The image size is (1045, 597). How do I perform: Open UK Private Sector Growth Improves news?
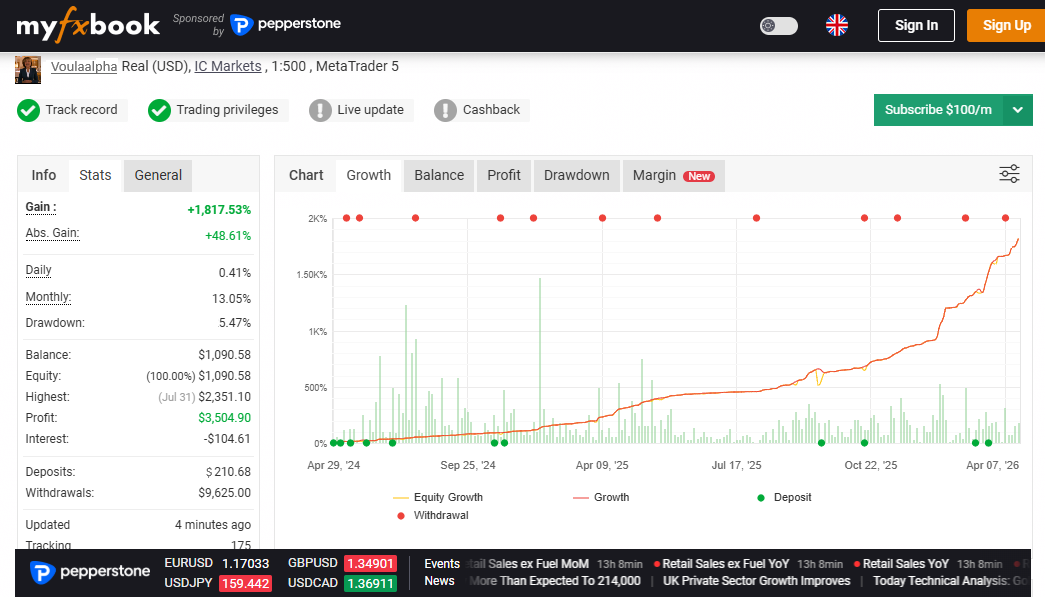pos(756,581)
